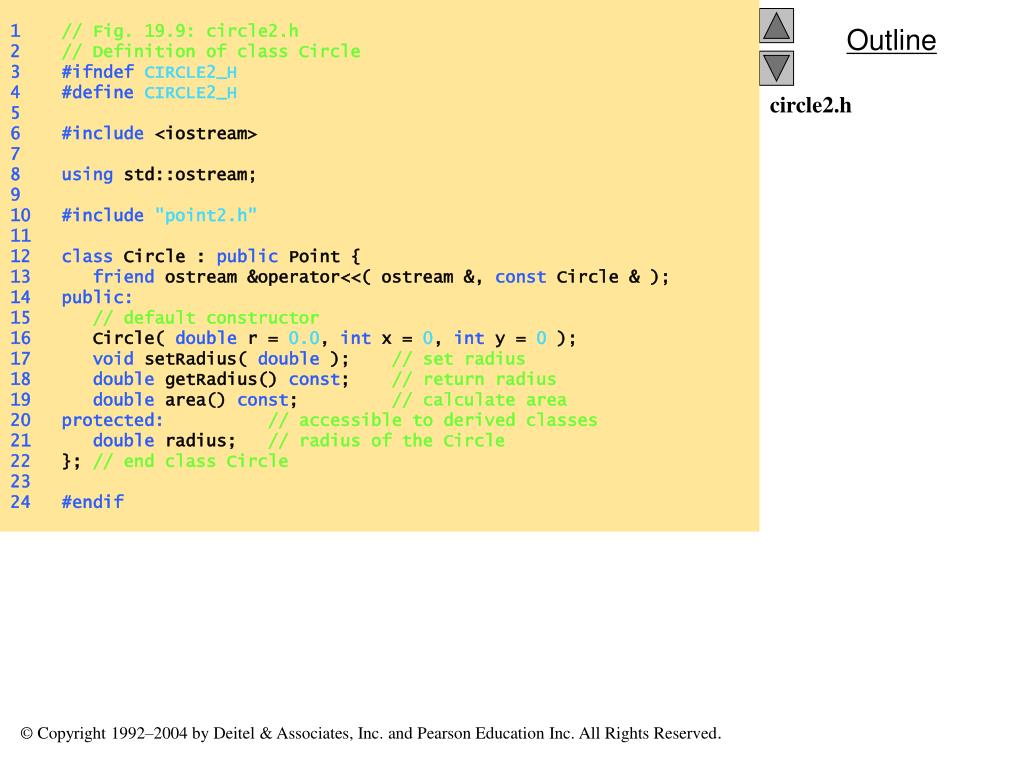1024x768 pixels.
Task: Click the '// default constructor' comment
Action: point(206,317)
